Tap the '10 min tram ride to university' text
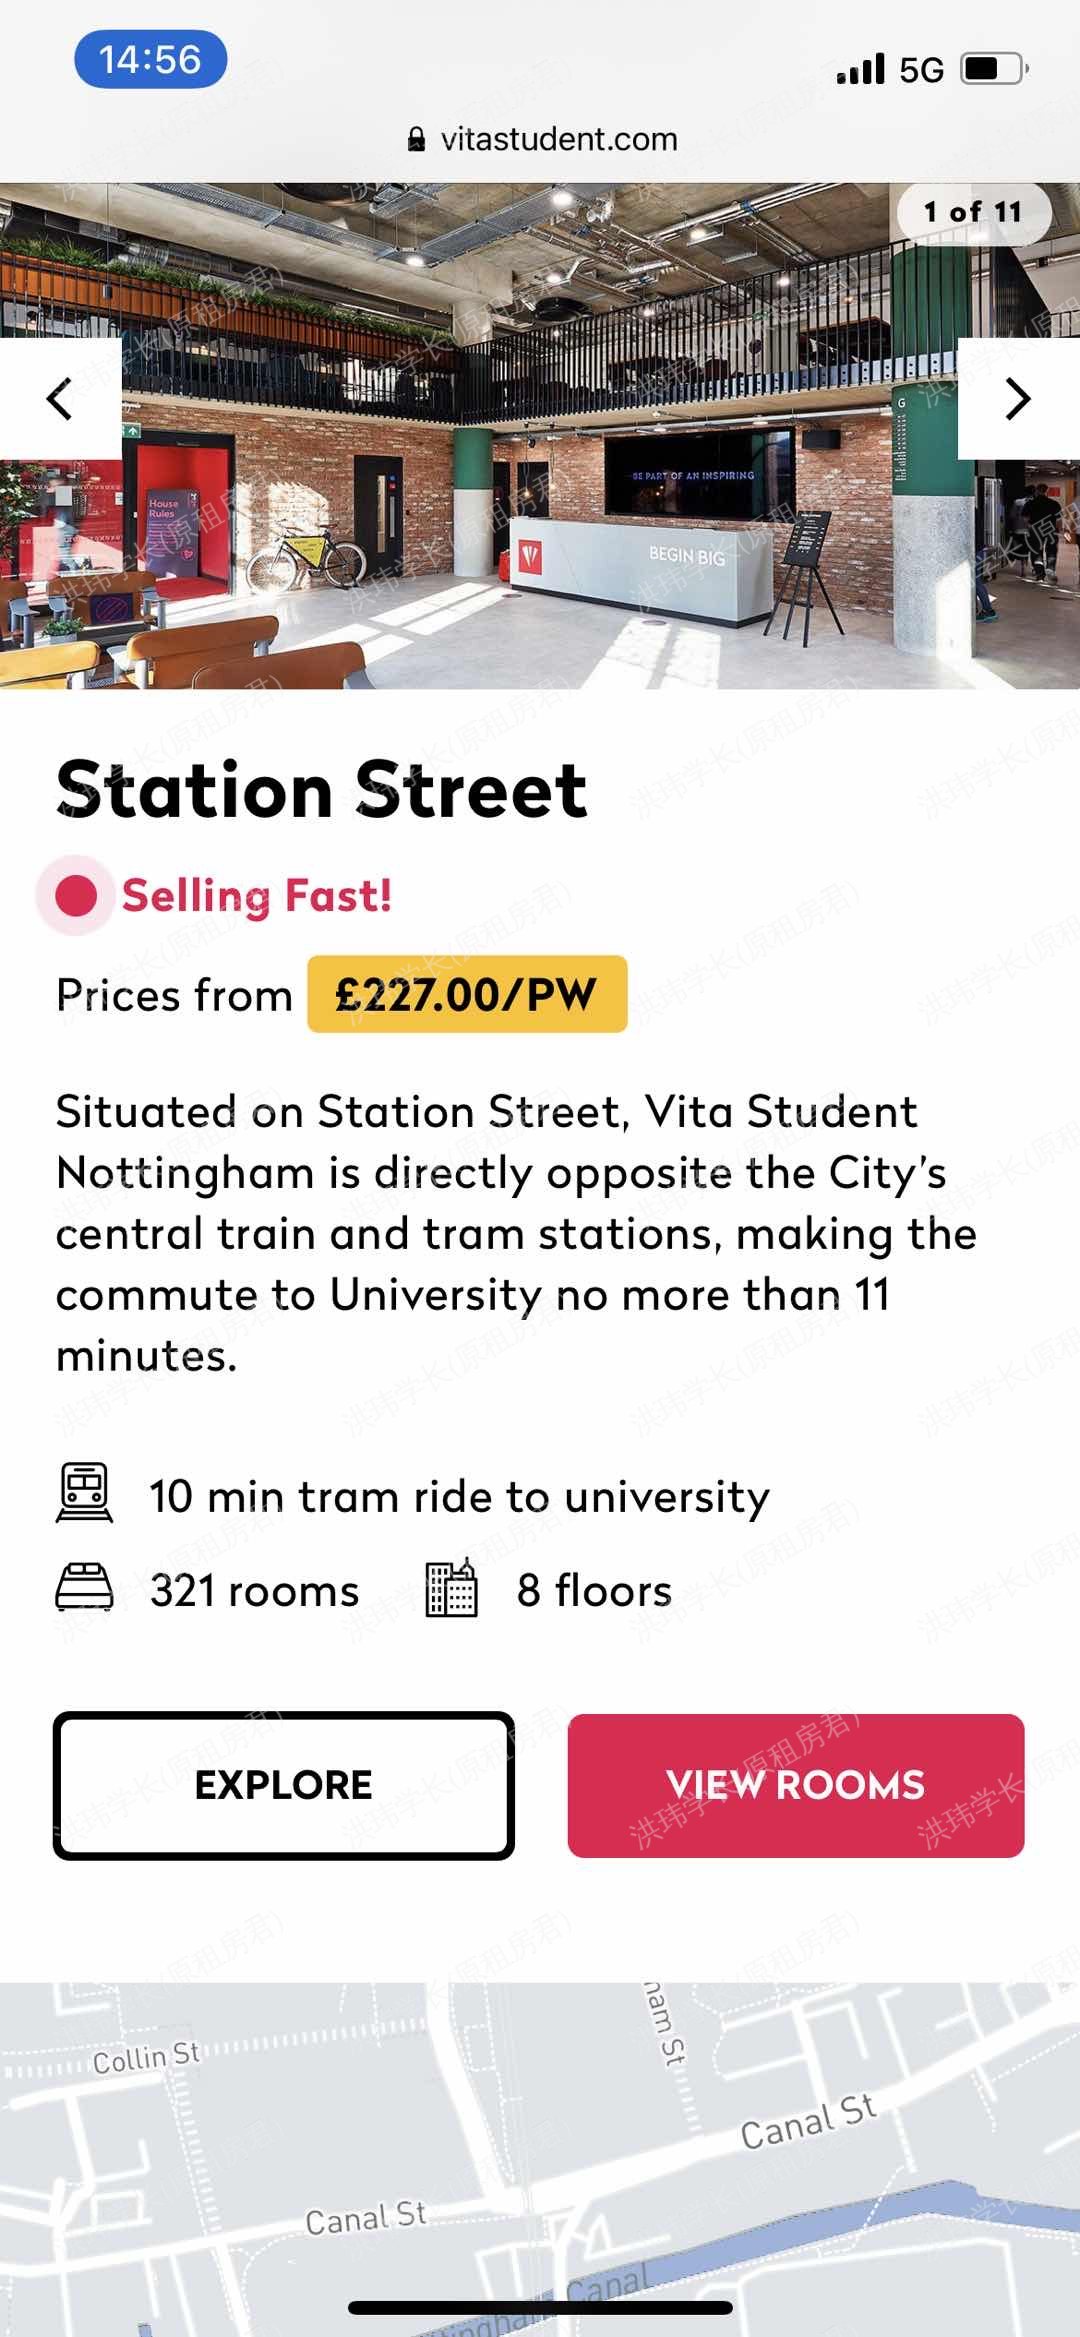 (459, 1496)
